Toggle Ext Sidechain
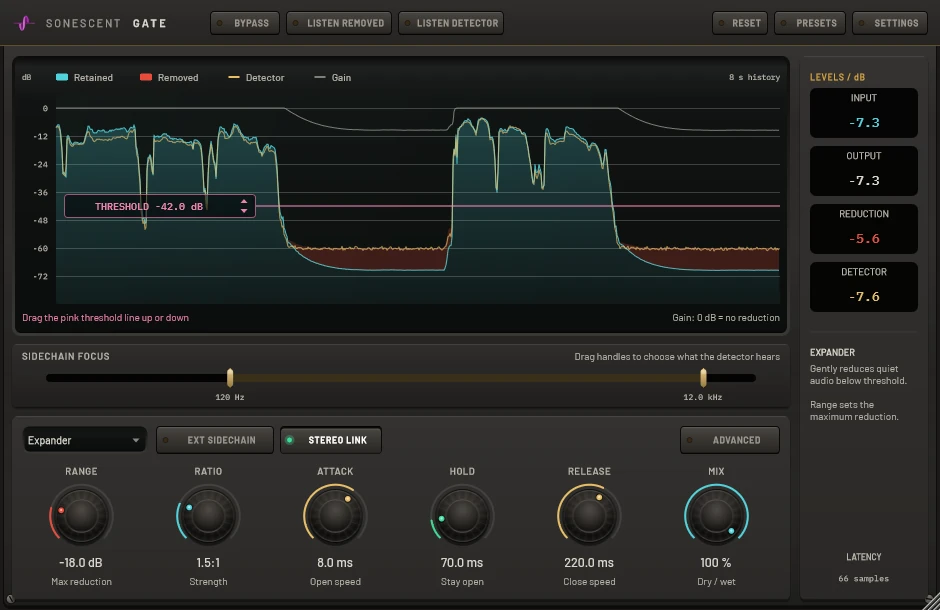 215,440
